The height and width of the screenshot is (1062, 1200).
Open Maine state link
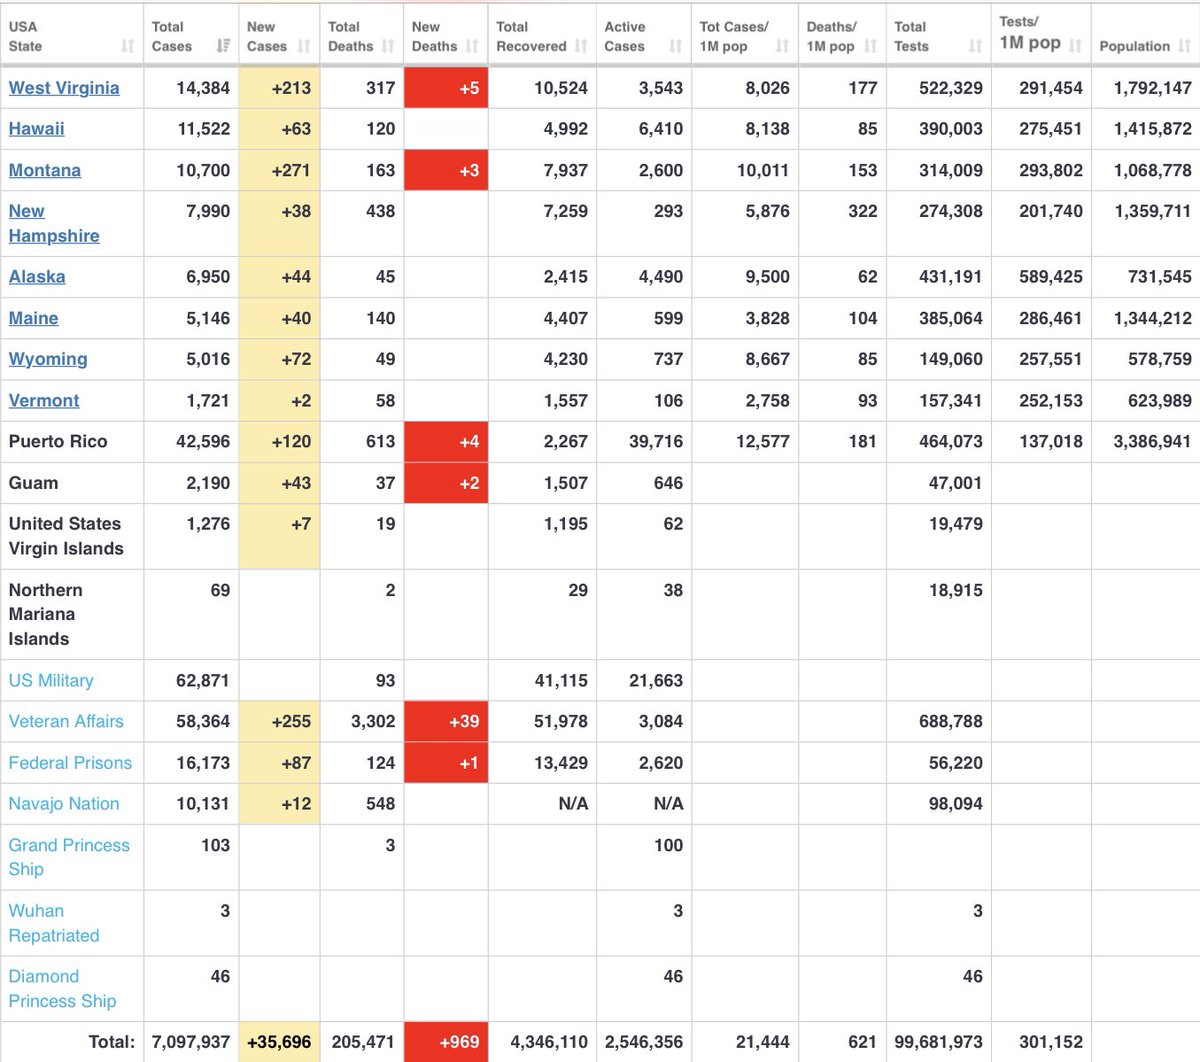[34, 318]
